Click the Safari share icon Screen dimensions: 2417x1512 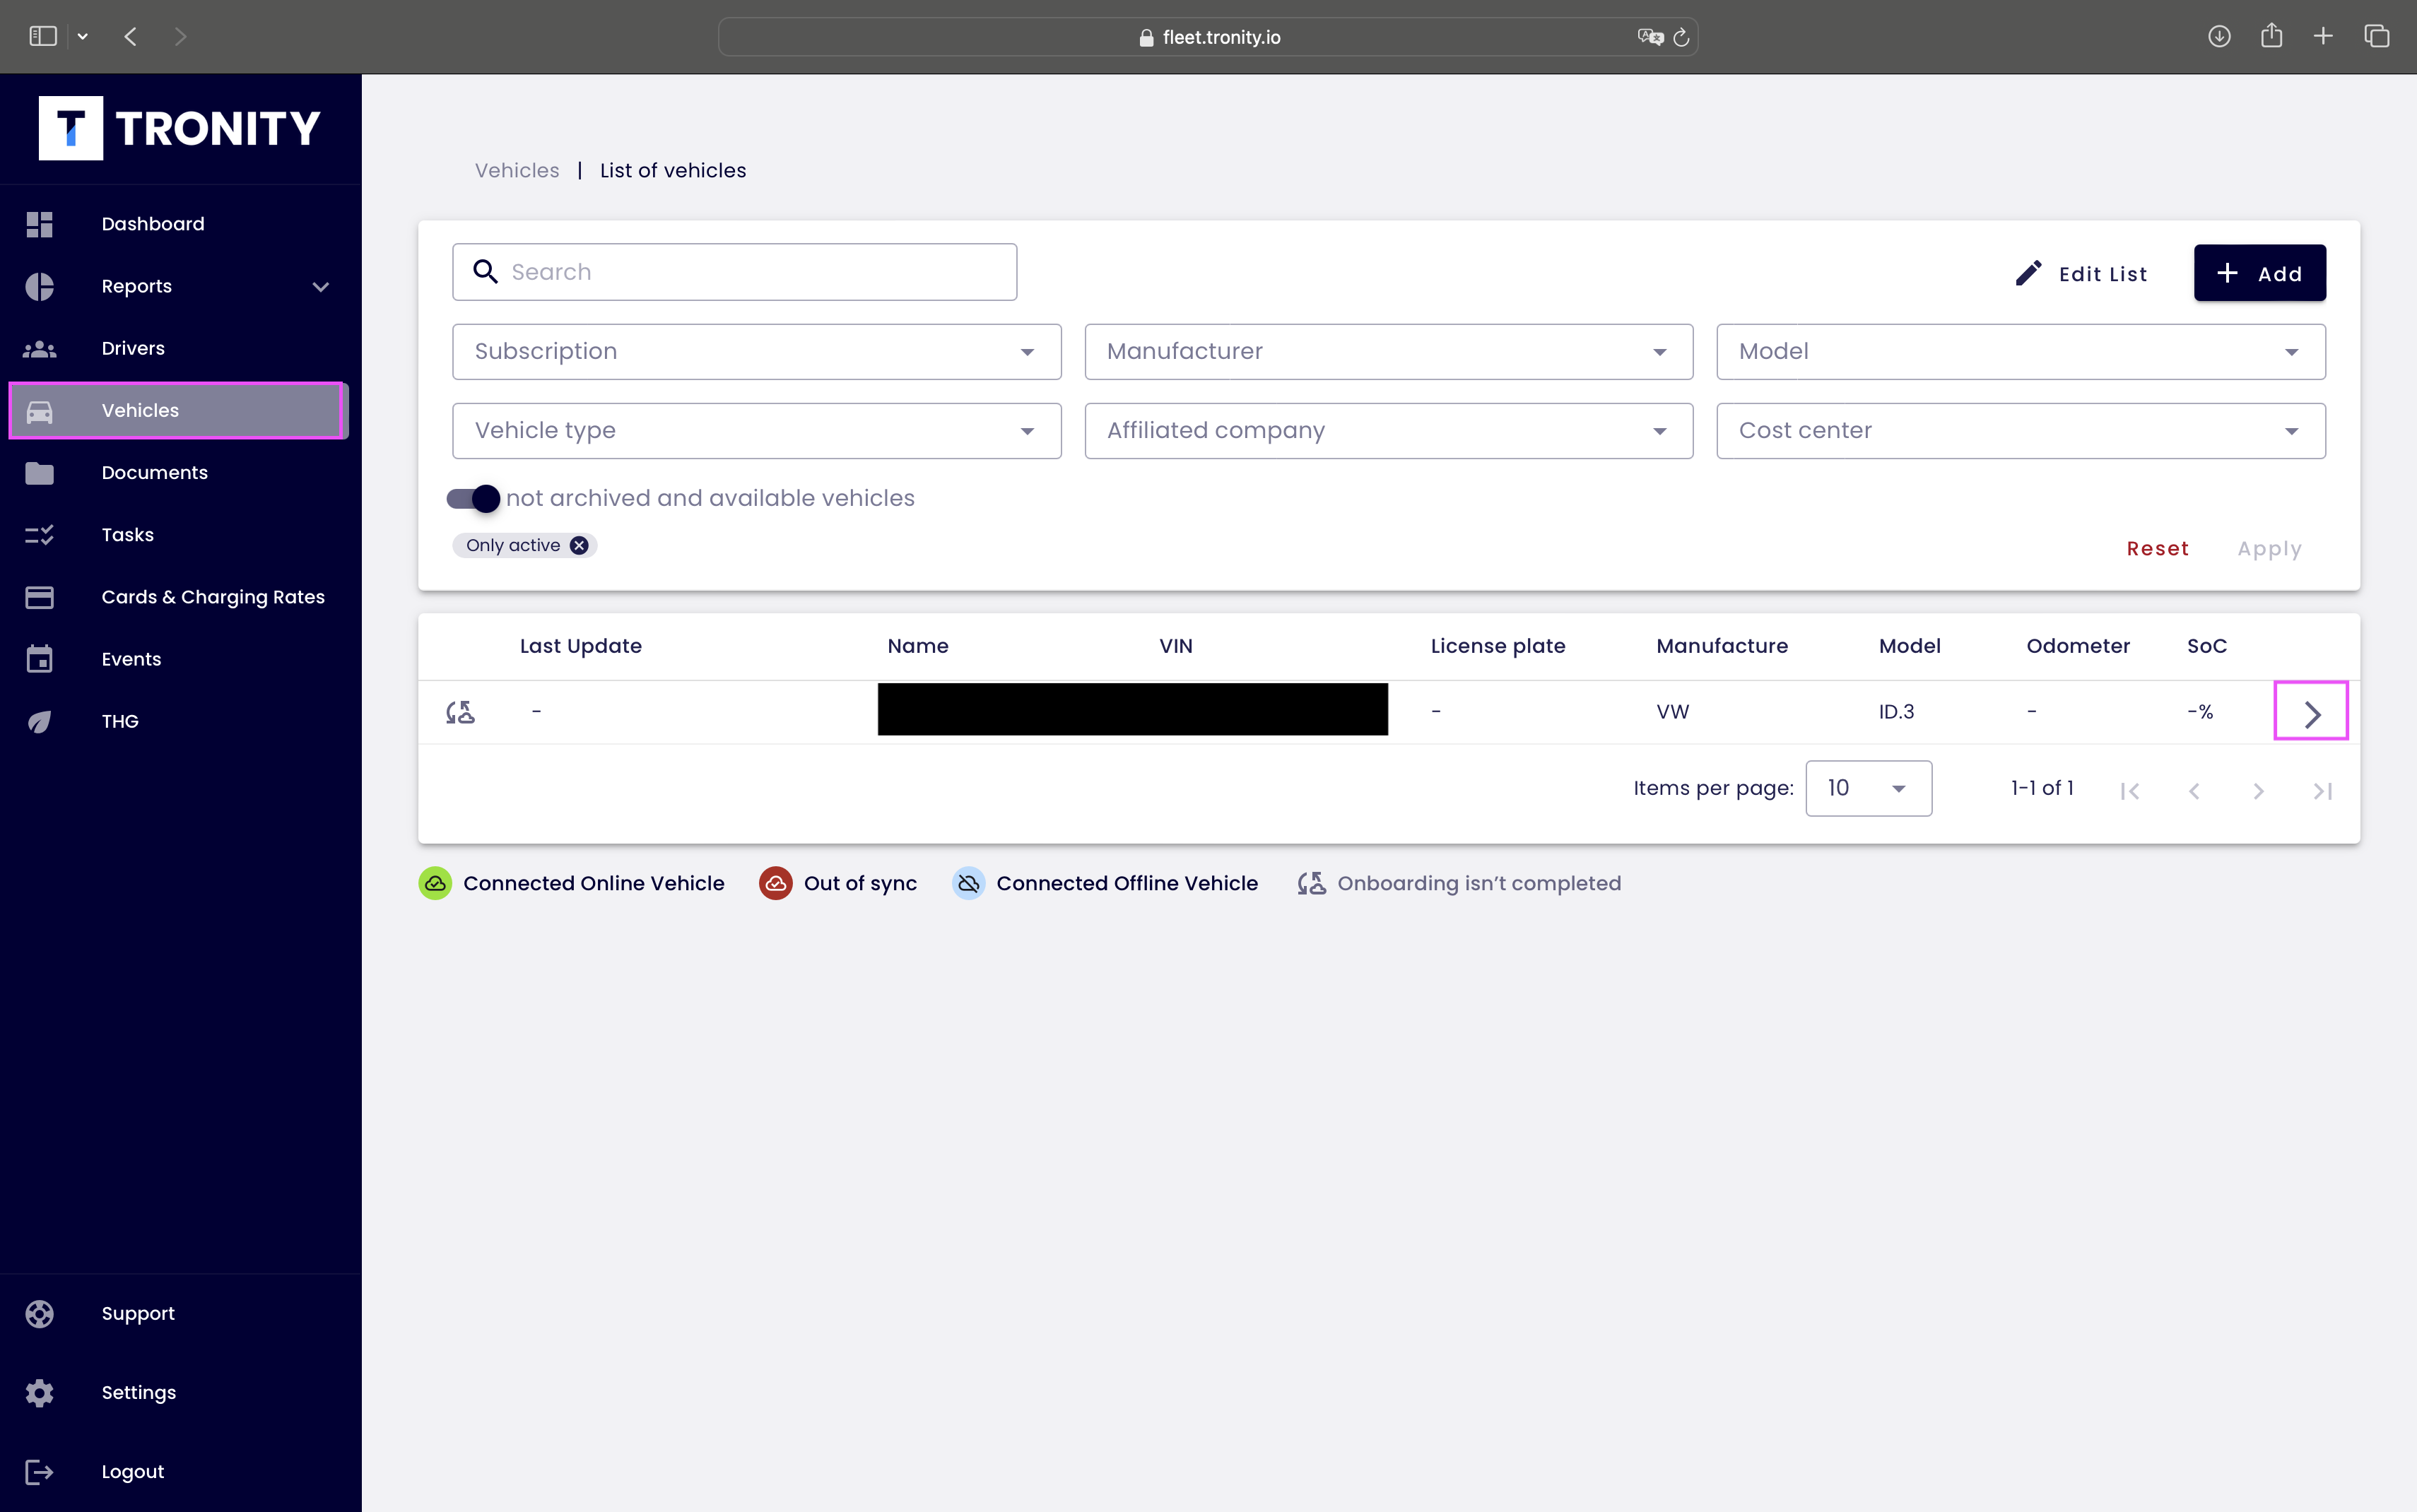click(x=2271, y=35)
